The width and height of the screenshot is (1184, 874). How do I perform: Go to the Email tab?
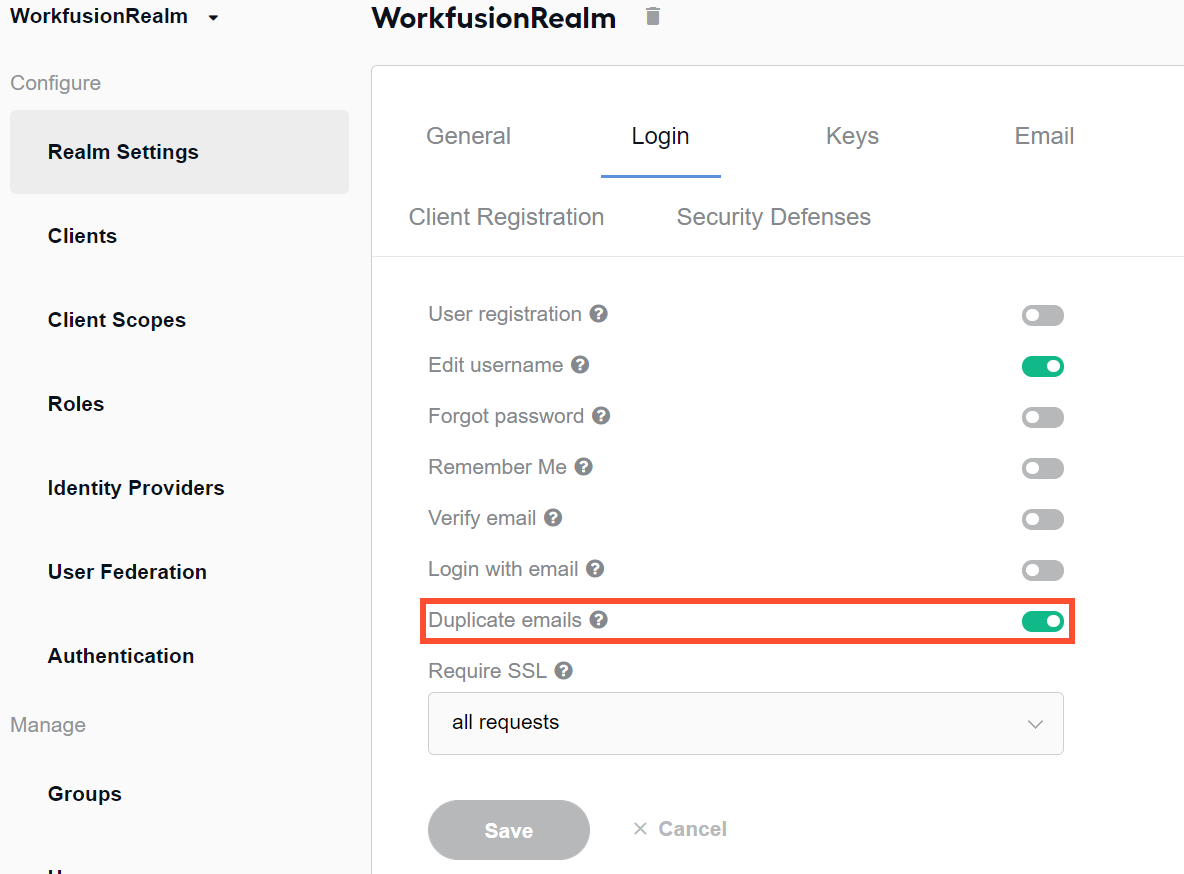[1044, 136]
